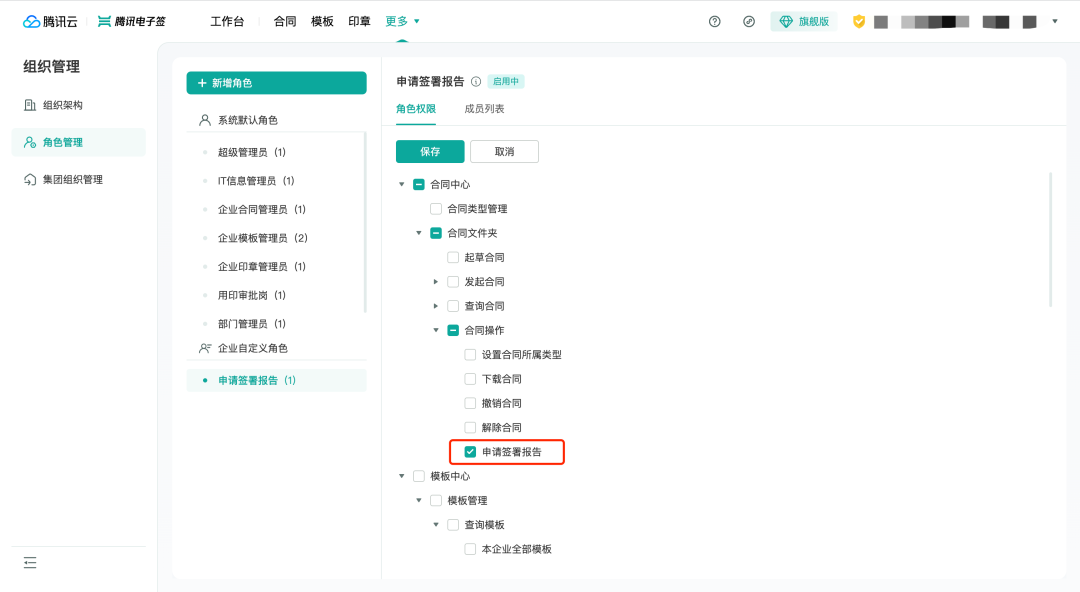The image size is (1080, 592).
Task: Check the 撤销合同 checkbox
Action: point(470,402)
